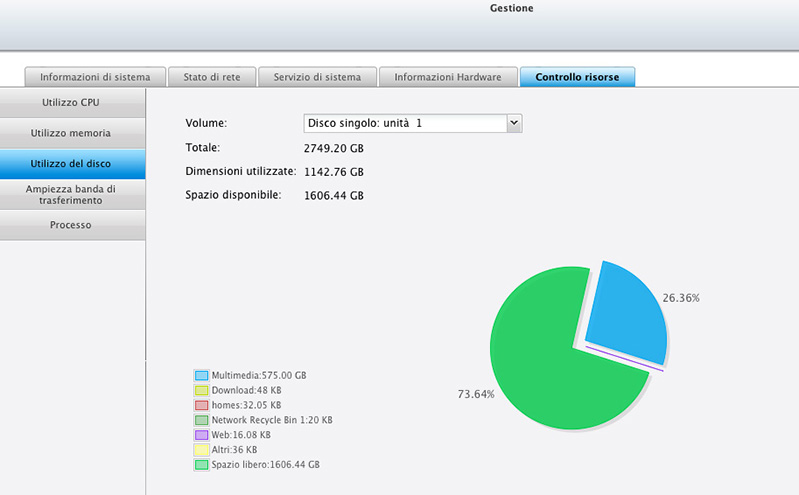Click the Controllo risorse tab
The height and width of the screenshot is (495, 799).
click(x=577, y=77)
